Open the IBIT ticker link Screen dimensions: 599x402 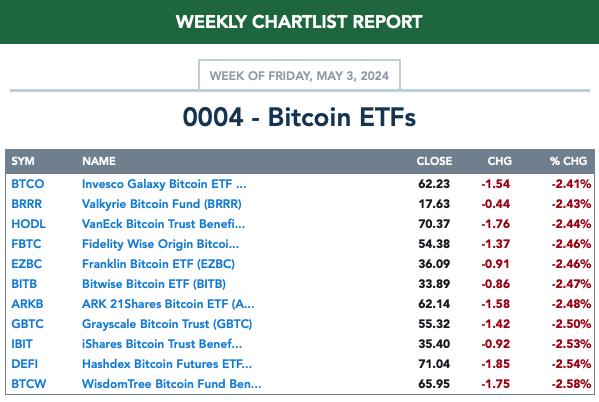pyautogui.click(x=22, y=344)
